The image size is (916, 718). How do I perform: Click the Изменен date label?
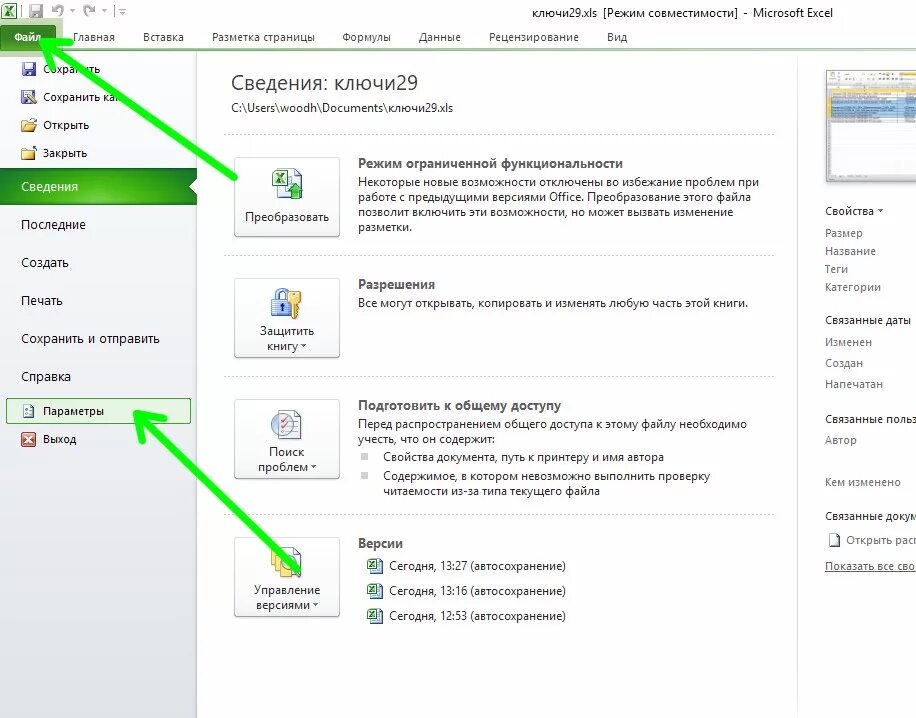[x=848, y=342]
